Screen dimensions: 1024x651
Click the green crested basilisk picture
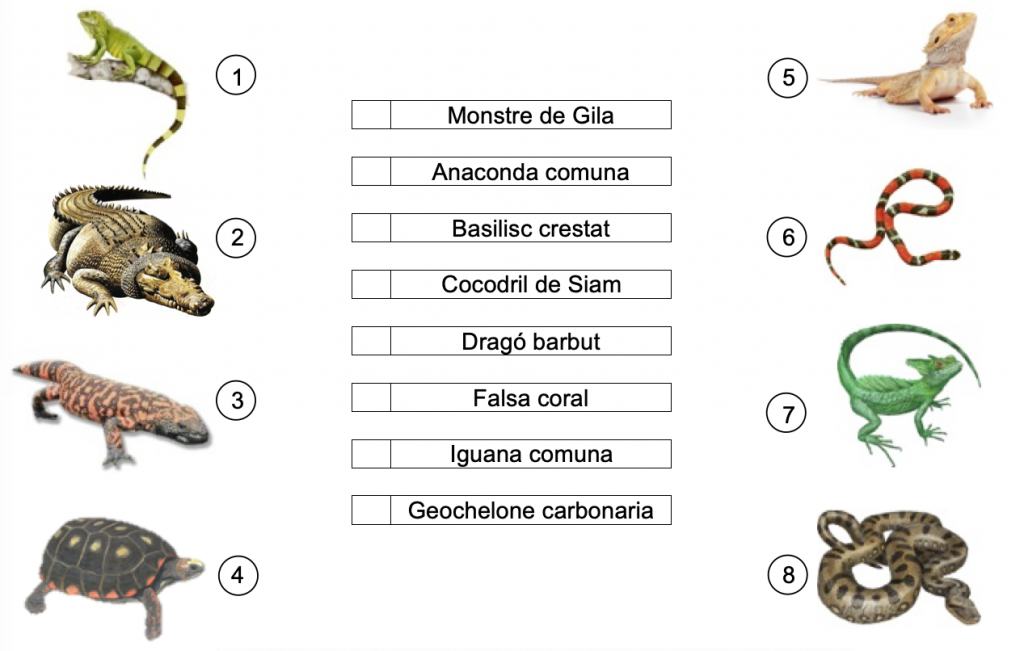pos(908,394)
